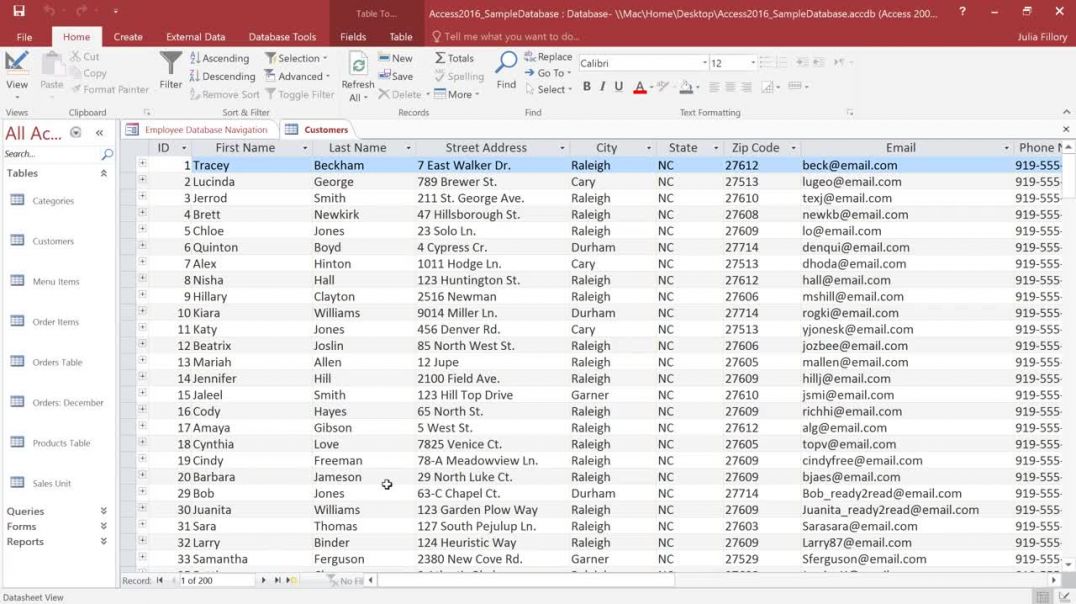The width and height of the screenshot is (1076, 604).
Task: Go to first record arrow
Action: [x=160, y=580]
